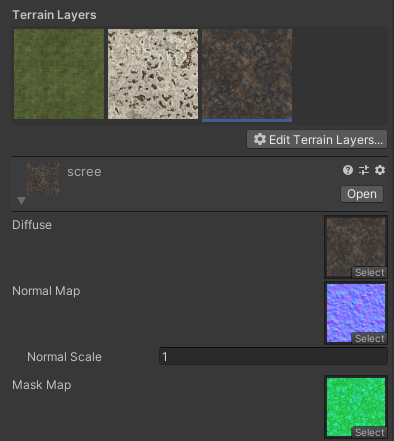
Task: Open help for the scree terrain layer
Action: click(x=348, y=170)
